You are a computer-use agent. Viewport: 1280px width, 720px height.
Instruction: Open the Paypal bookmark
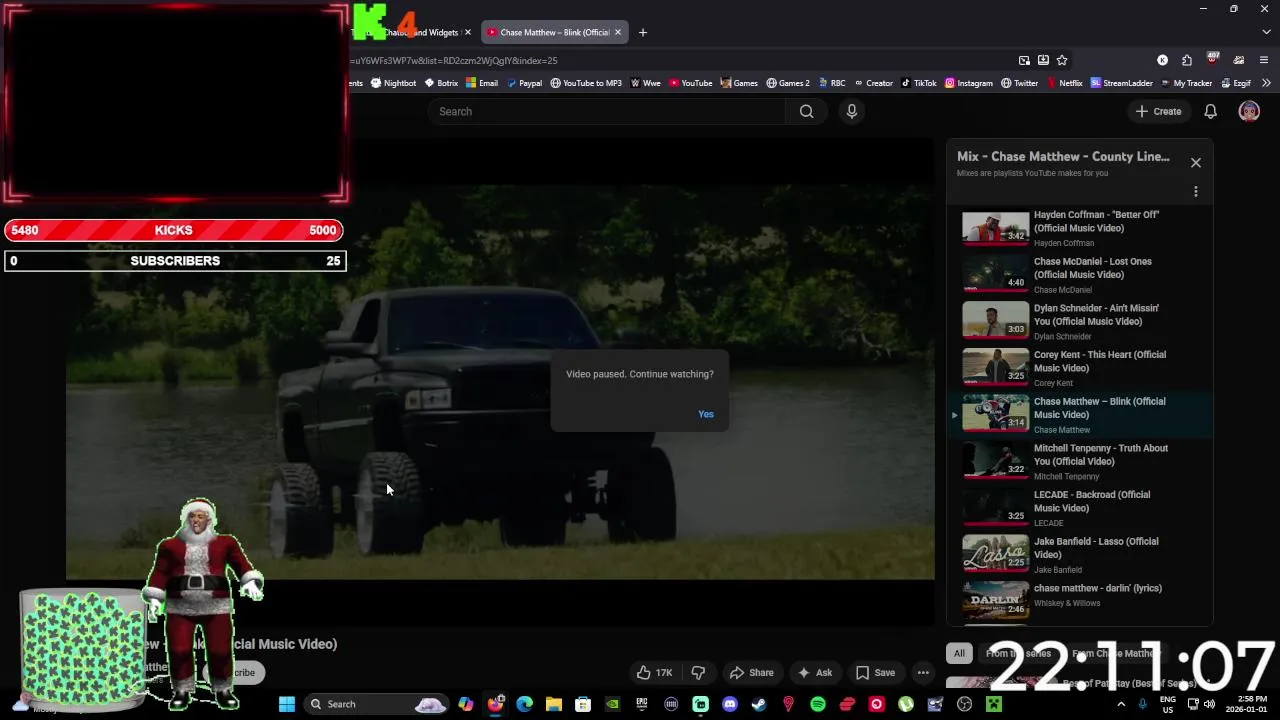(524, 83)
